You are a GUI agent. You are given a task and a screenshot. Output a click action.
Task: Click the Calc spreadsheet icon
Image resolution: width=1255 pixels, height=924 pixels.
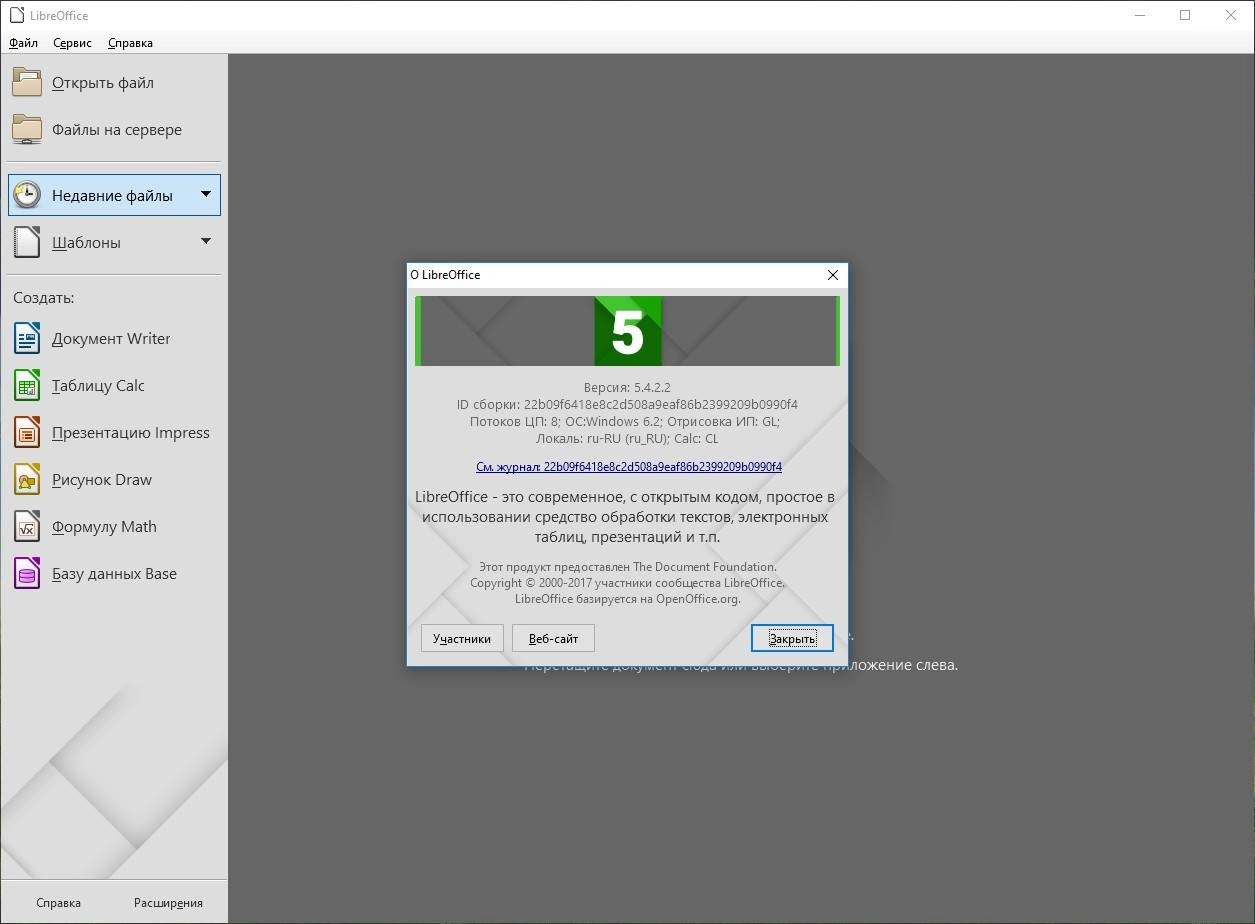(x=27, y=385)
